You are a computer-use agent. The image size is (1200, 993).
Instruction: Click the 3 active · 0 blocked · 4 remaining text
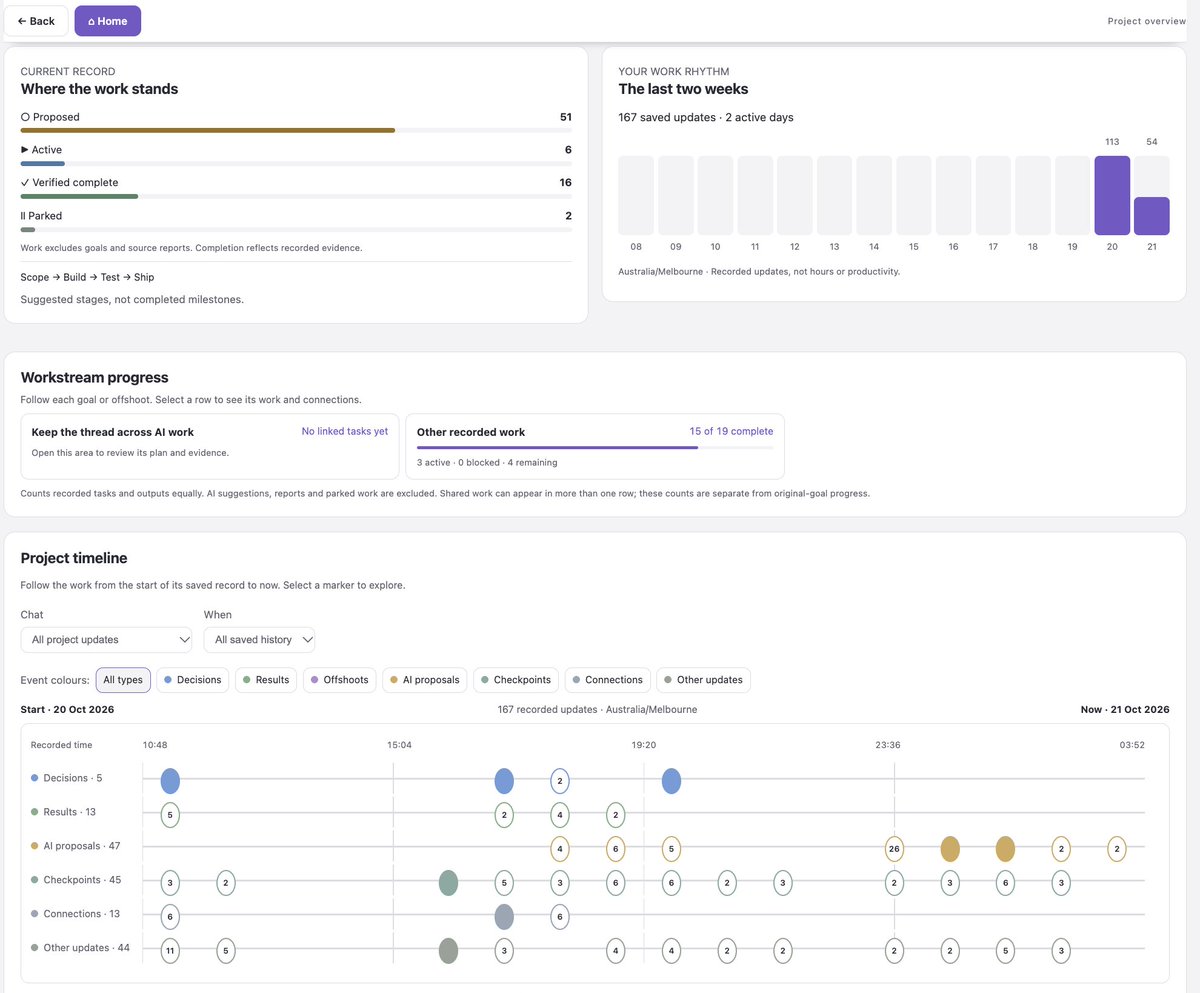click(x=487, y=463)
